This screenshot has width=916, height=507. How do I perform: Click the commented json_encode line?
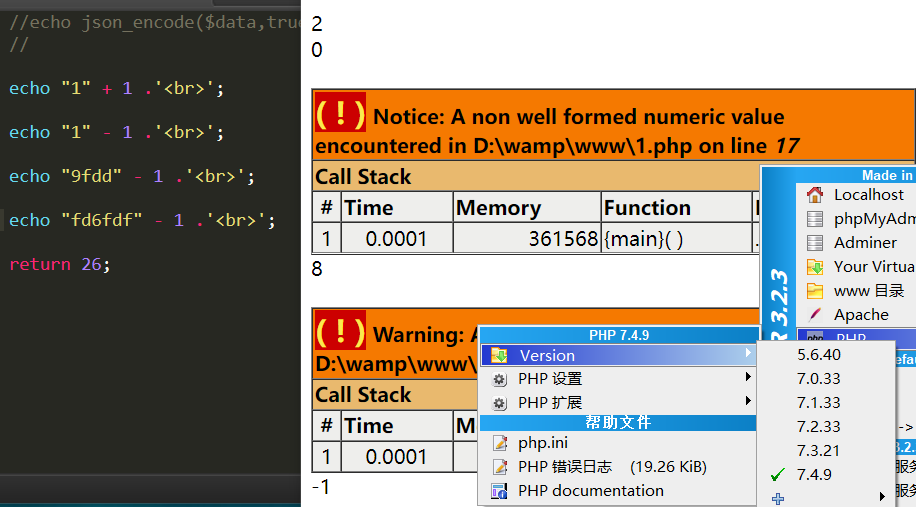point(155,22)
